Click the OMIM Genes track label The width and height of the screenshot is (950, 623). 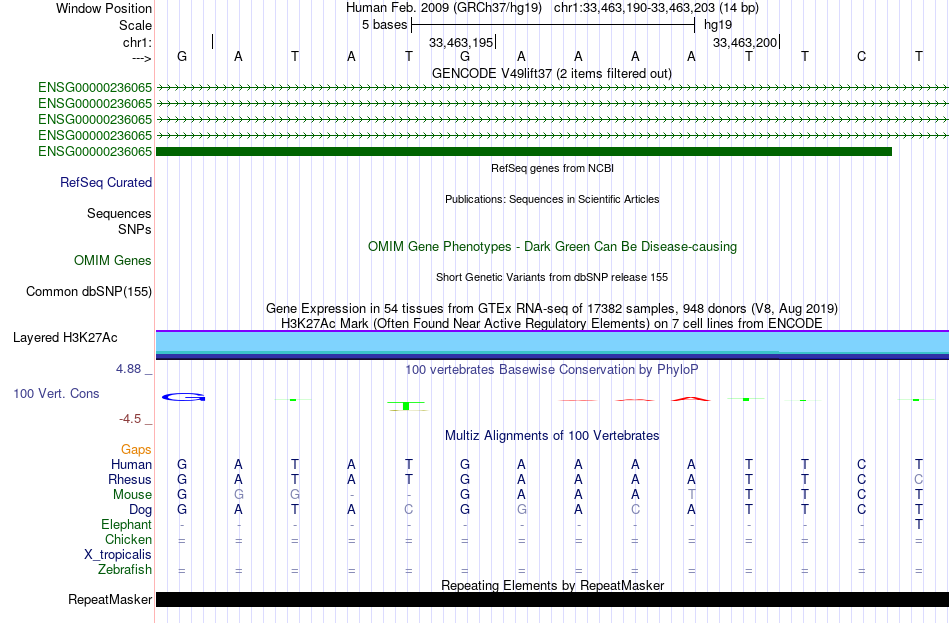click(x=113, y=261)
